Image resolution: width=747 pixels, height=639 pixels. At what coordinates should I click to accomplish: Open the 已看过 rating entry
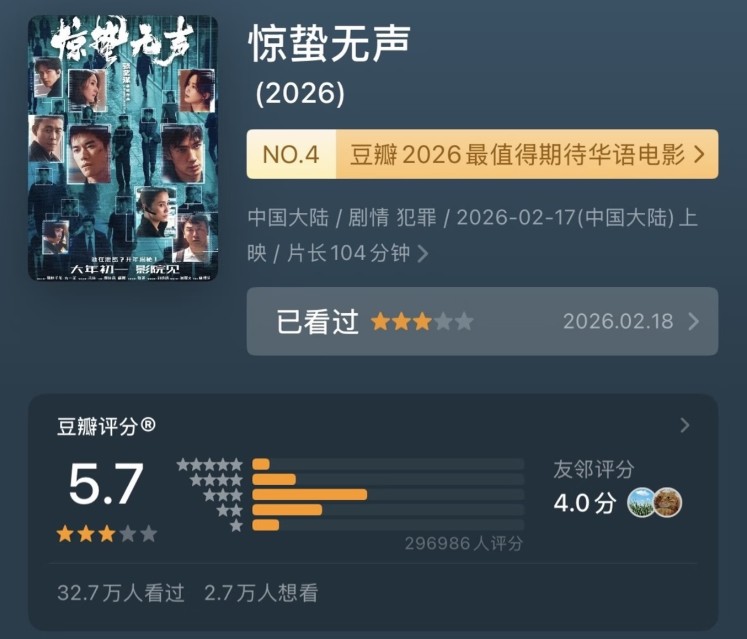coord(482,321)
